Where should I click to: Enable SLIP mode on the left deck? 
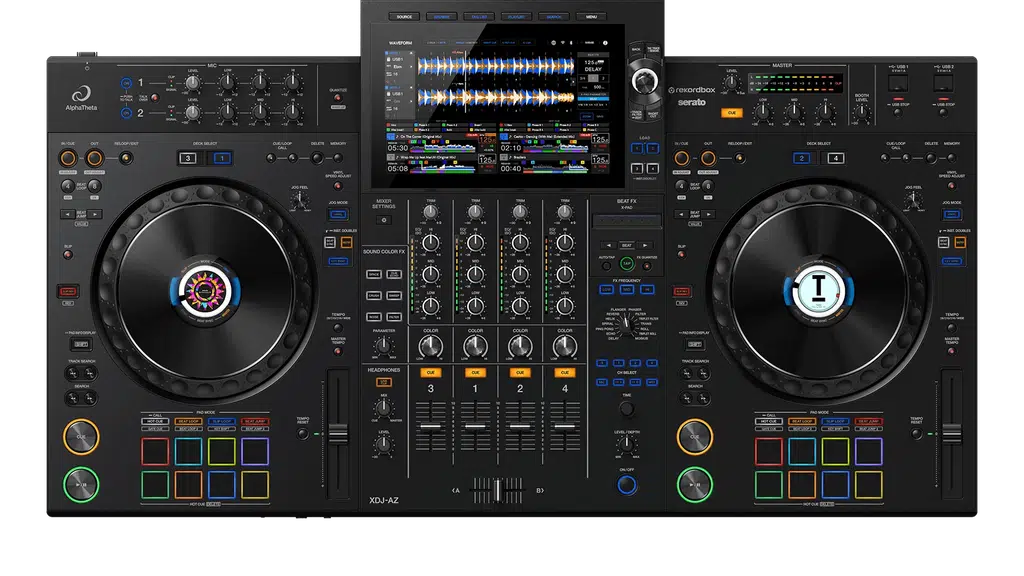coord(68,254)
